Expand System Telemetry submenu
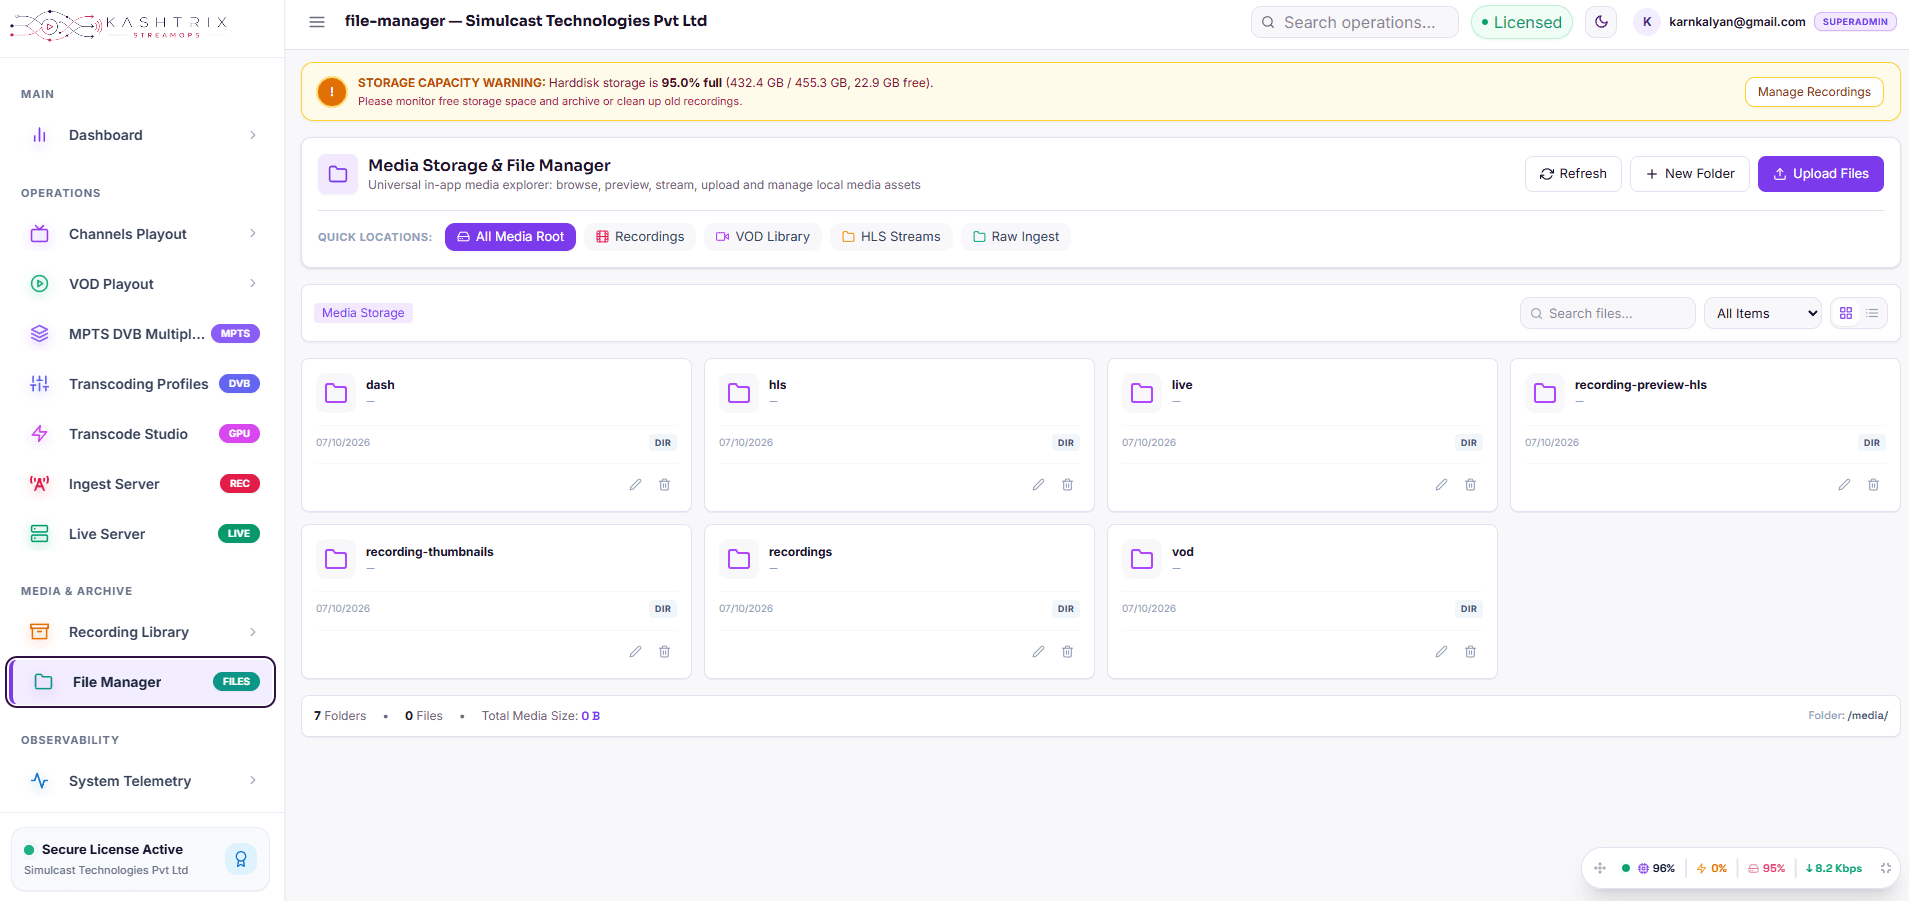This screenshot has height=901, width=1909. [x=253, y=781]
